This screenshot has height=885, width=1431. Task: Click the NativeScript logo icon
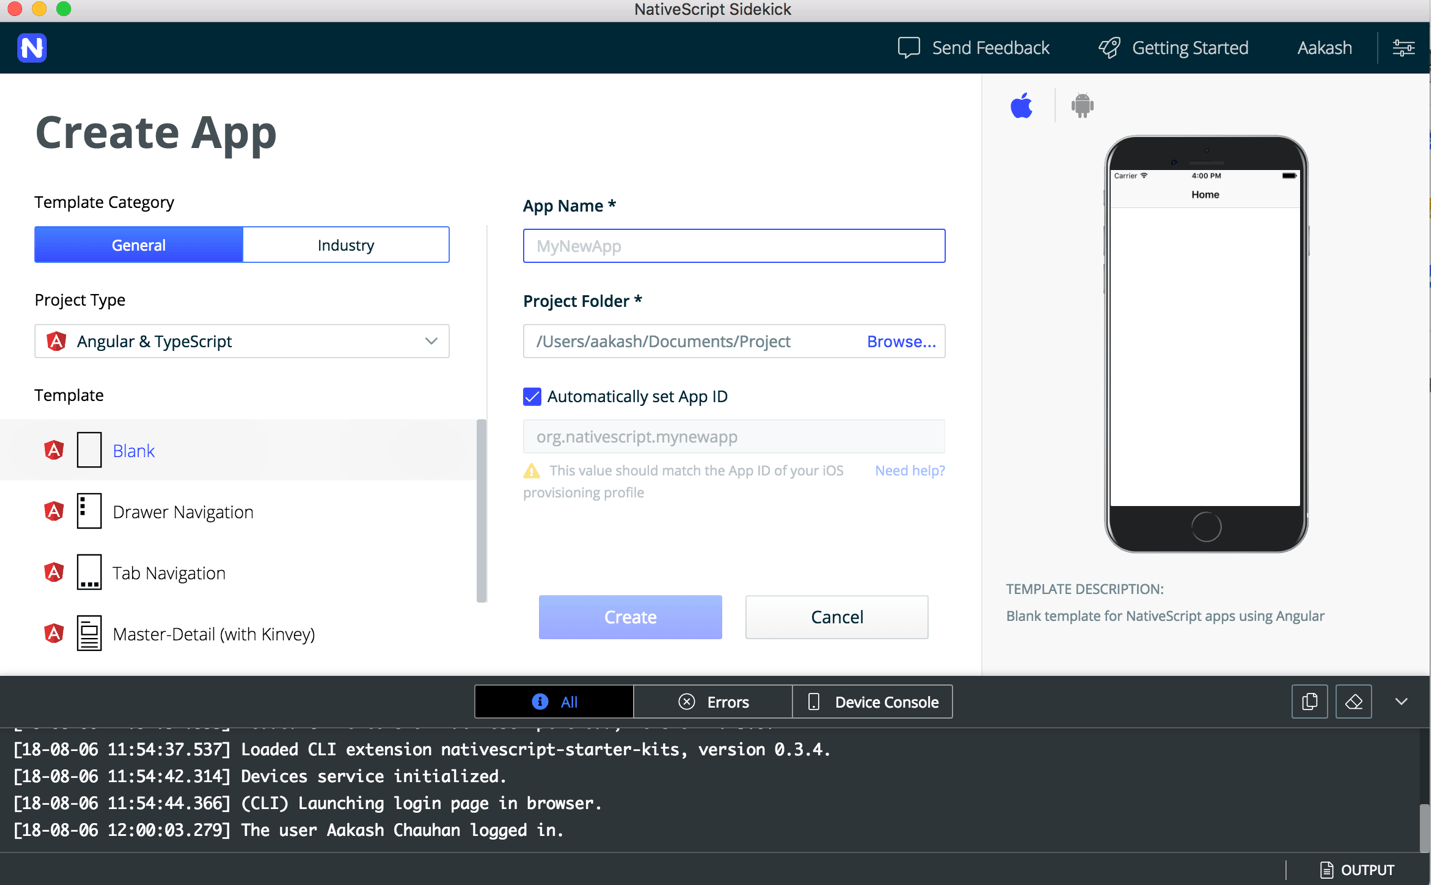coord(32,48)
